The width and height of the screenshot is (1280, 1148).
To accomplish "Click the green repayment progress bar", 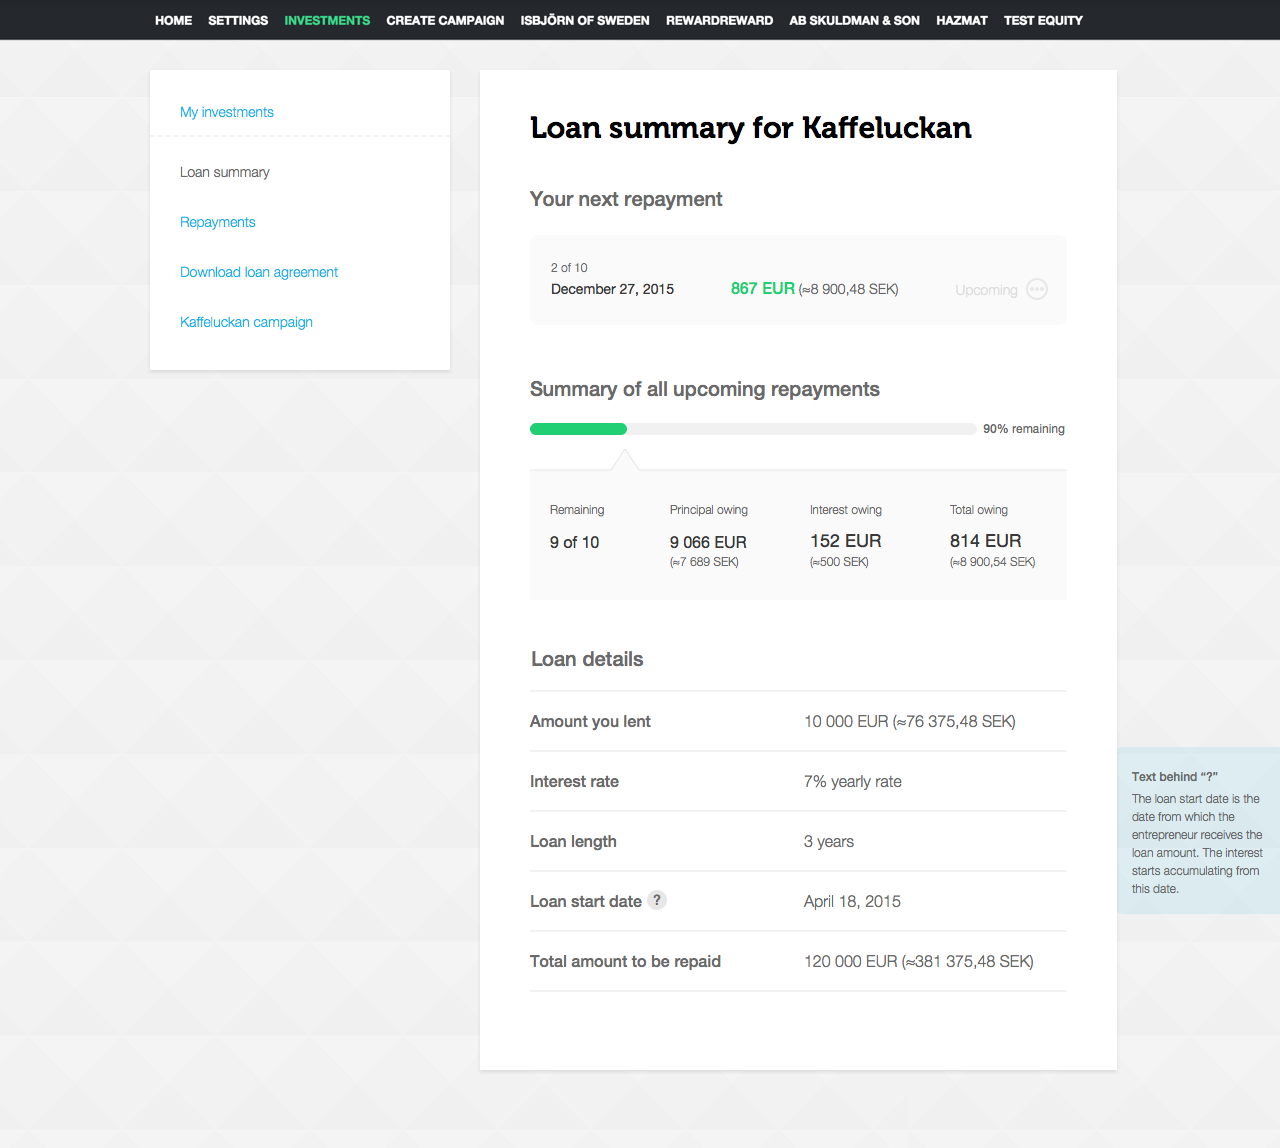I will 578,429.
